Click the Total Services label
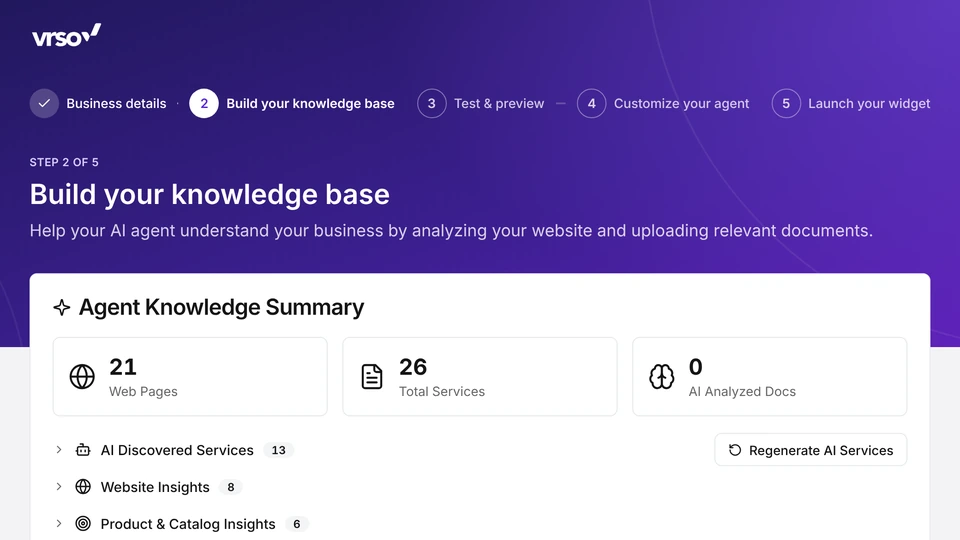 442,391
